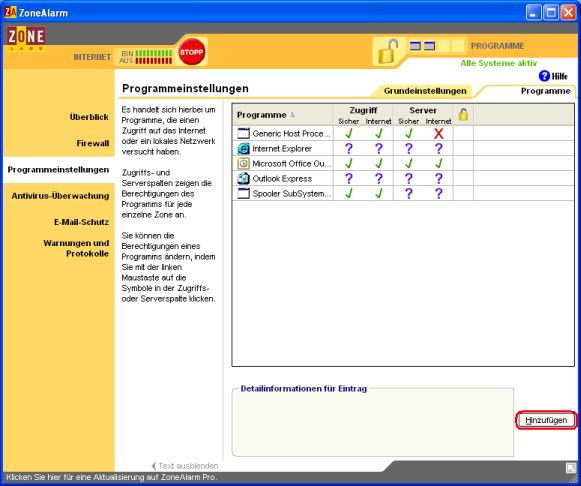Click the Detailinformationen für Eintrag box
The height and width of the screenshot is (486, 581).
click(x=373, y=422)
